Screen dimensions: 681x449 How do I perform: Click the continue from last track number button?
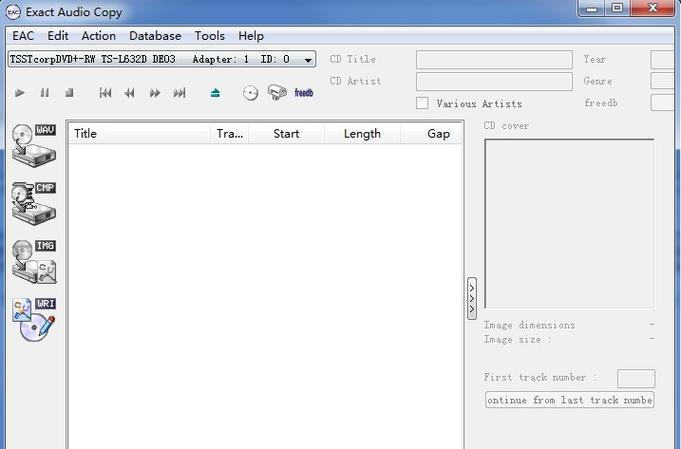click(569, 400)
